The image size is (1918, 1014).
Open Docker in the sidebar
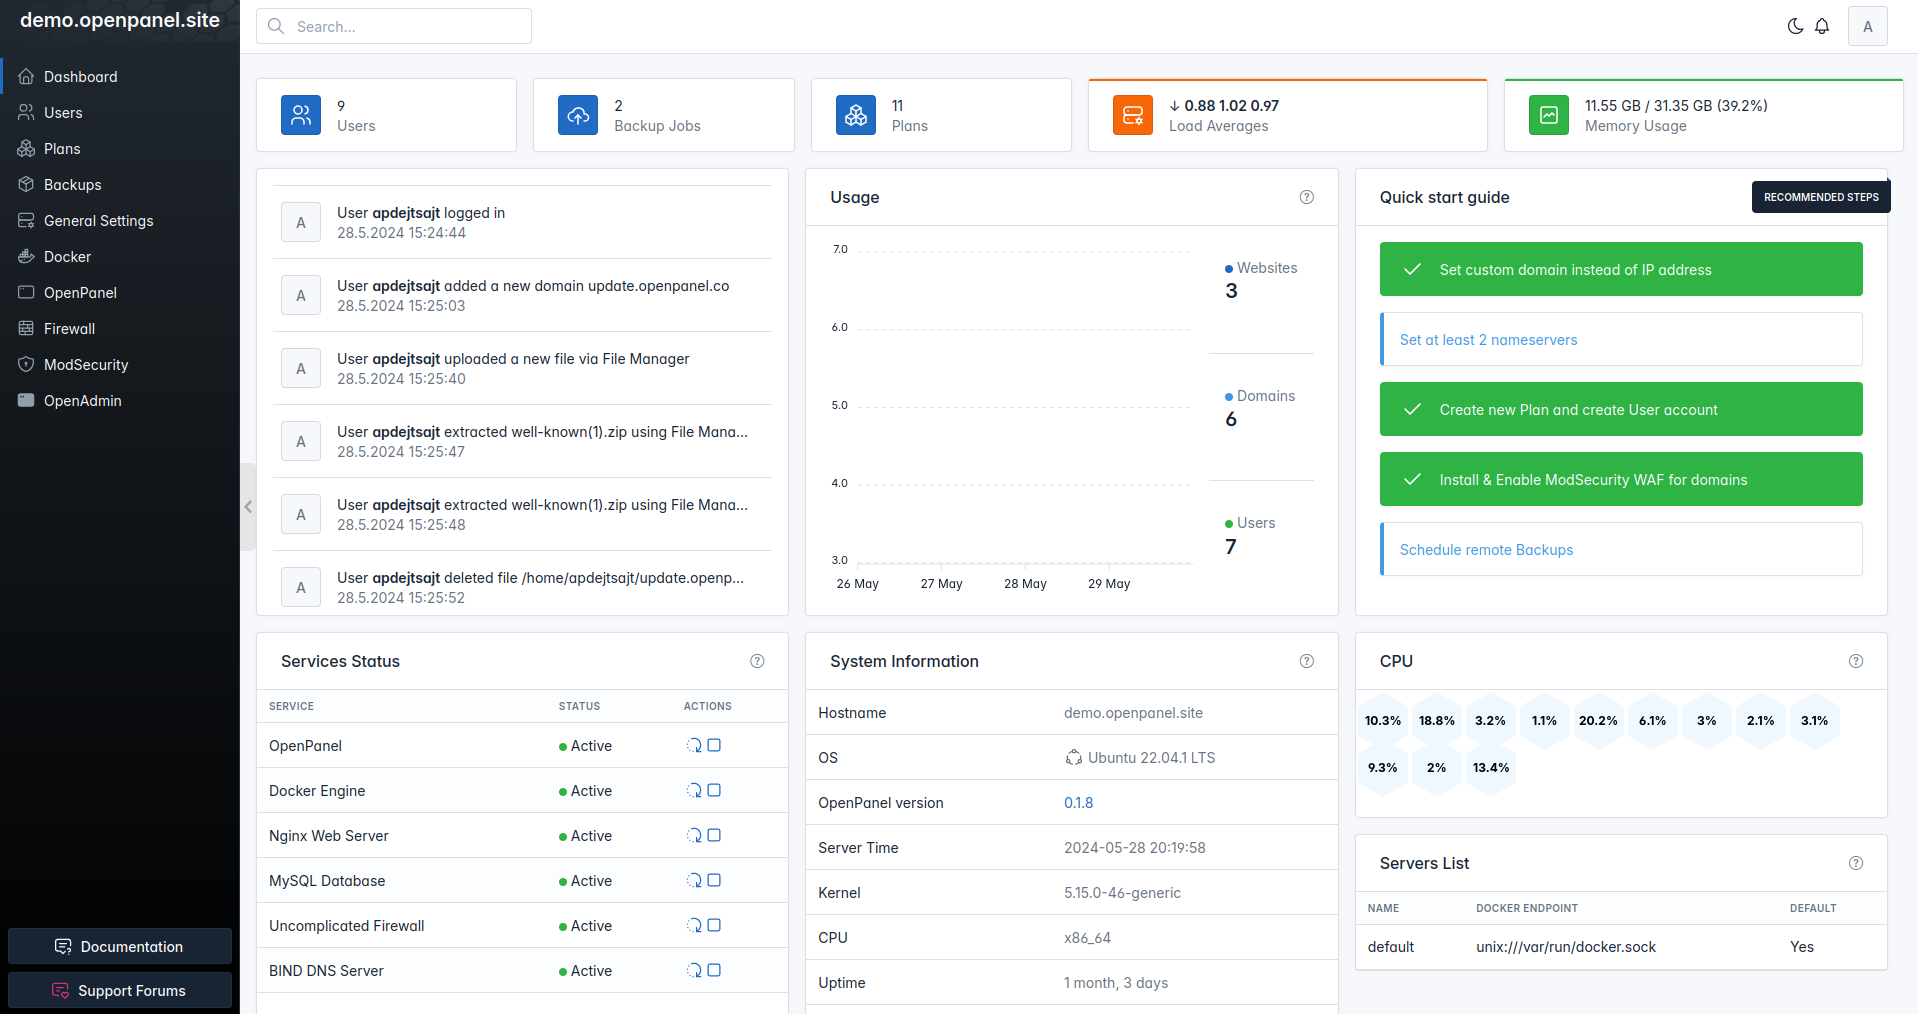(x=120, y=257)
